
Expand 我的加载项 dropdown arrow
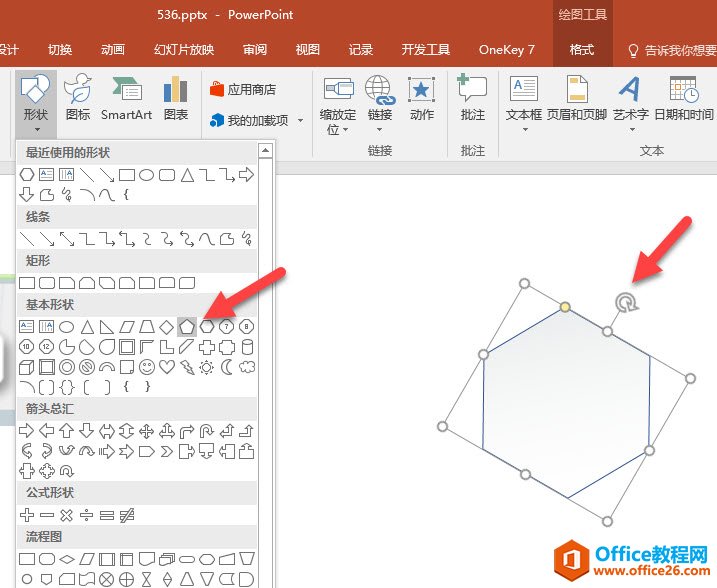pyautogui.click(x=300, y=121)
